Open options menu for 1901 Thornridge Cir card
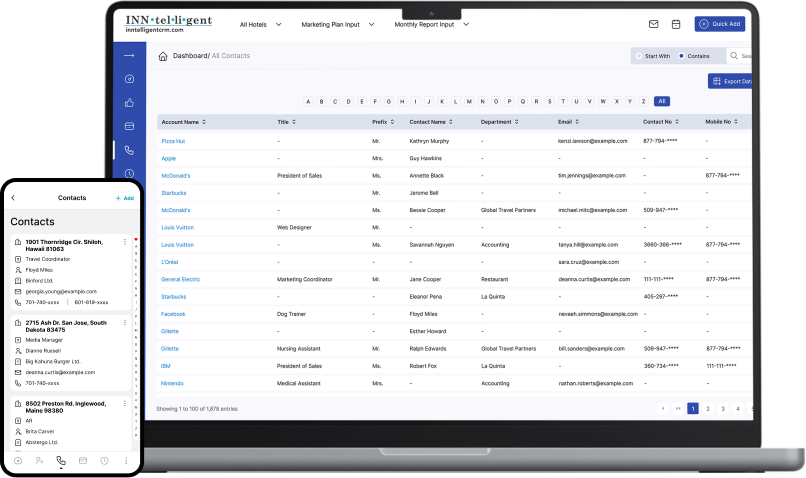This screenshot has height=478, width=806. [125, 242]
